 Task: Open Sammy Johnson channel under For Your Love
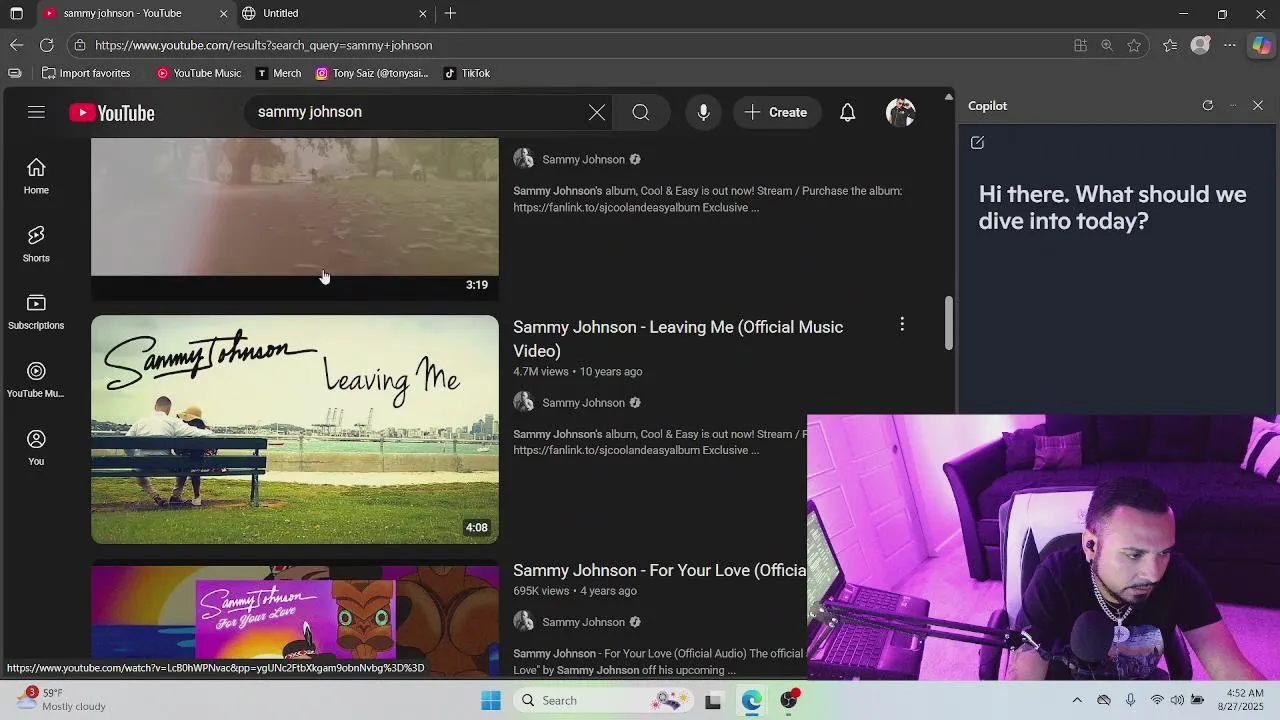point(583,622)
